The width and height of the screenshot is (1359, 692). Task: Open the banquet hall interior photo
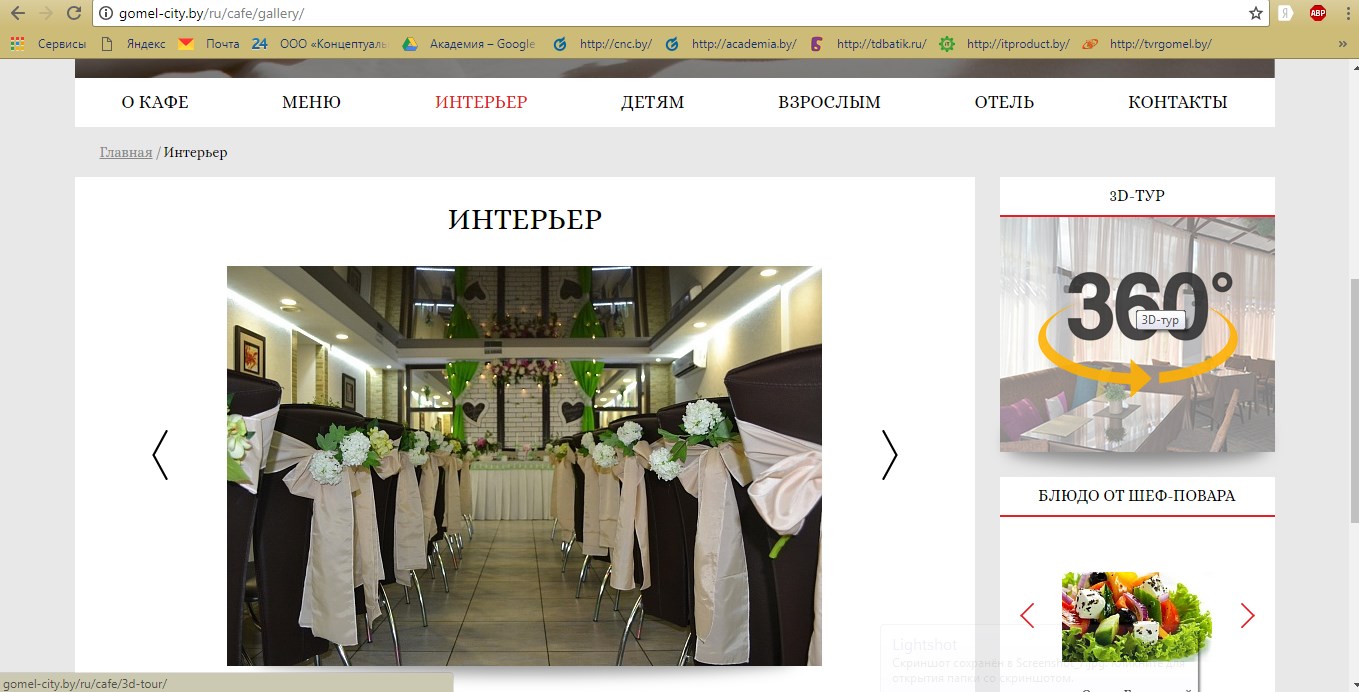[x=524, y=466]
